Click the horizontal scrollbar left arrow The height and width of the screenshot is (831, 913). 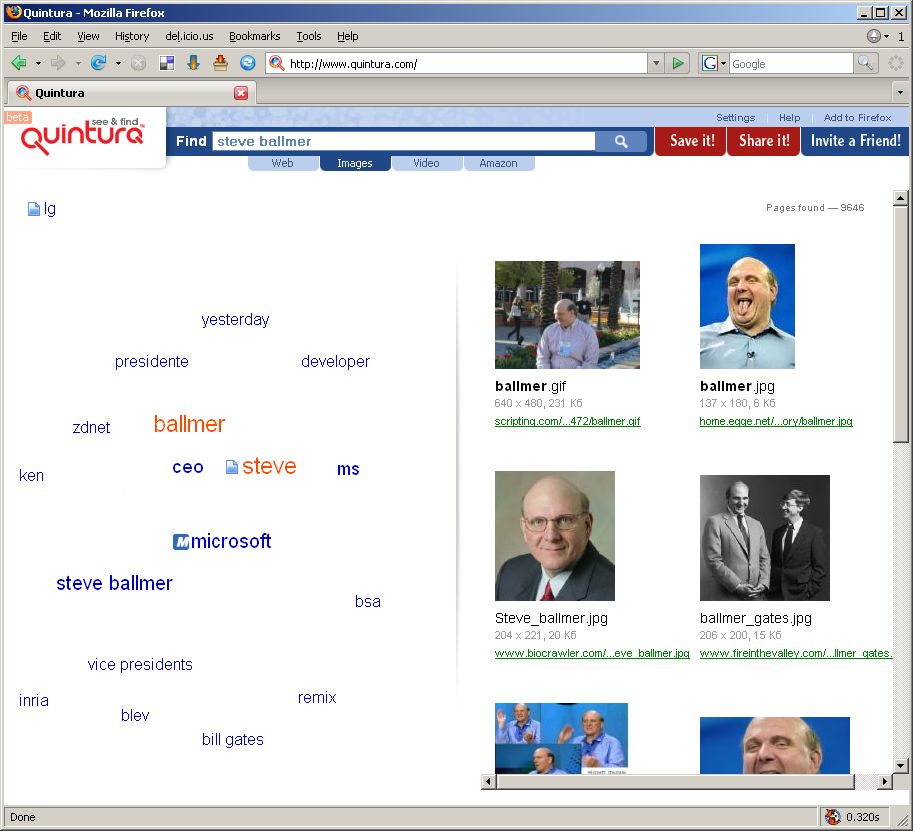[x=489, y=782]
